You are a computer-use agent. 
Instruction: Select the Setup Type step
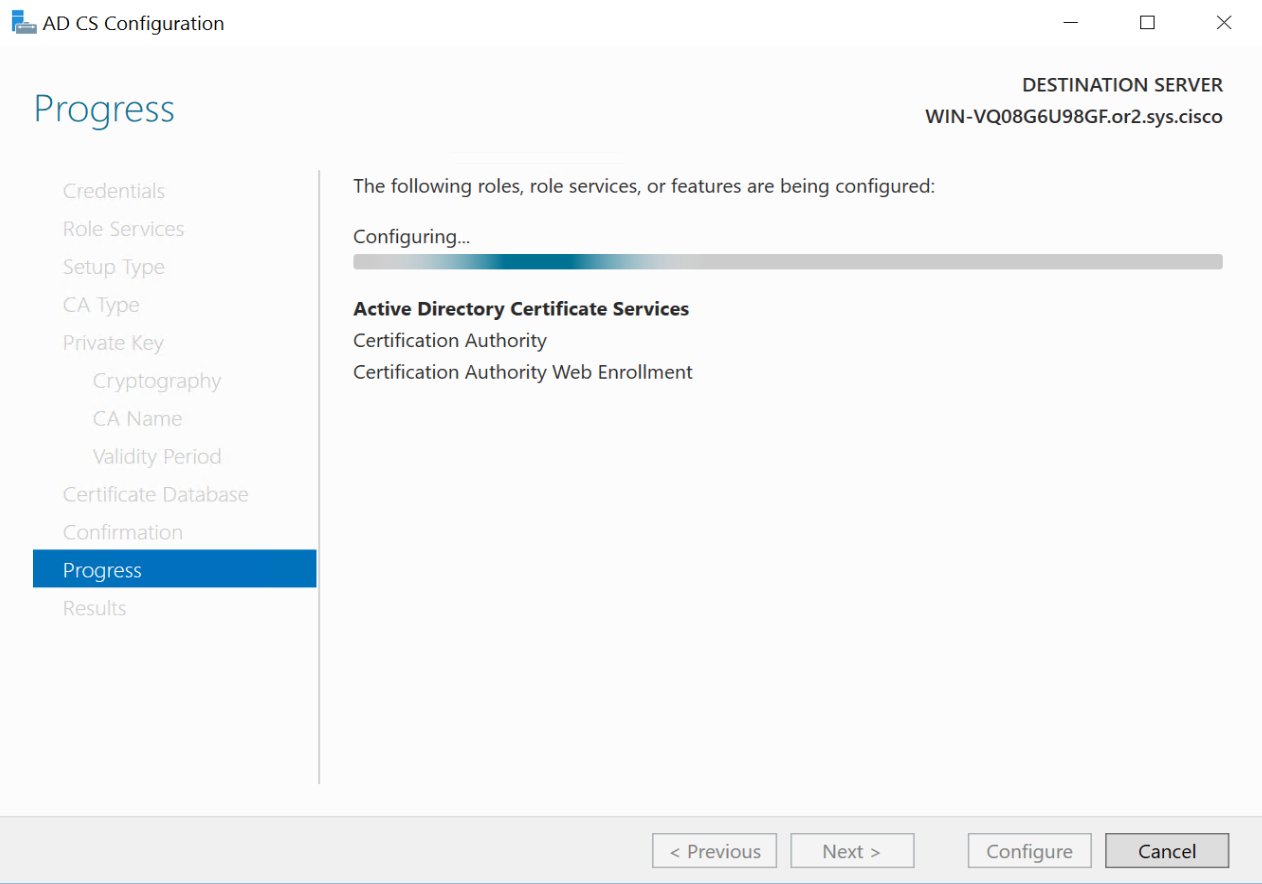(x=114, y=267)
